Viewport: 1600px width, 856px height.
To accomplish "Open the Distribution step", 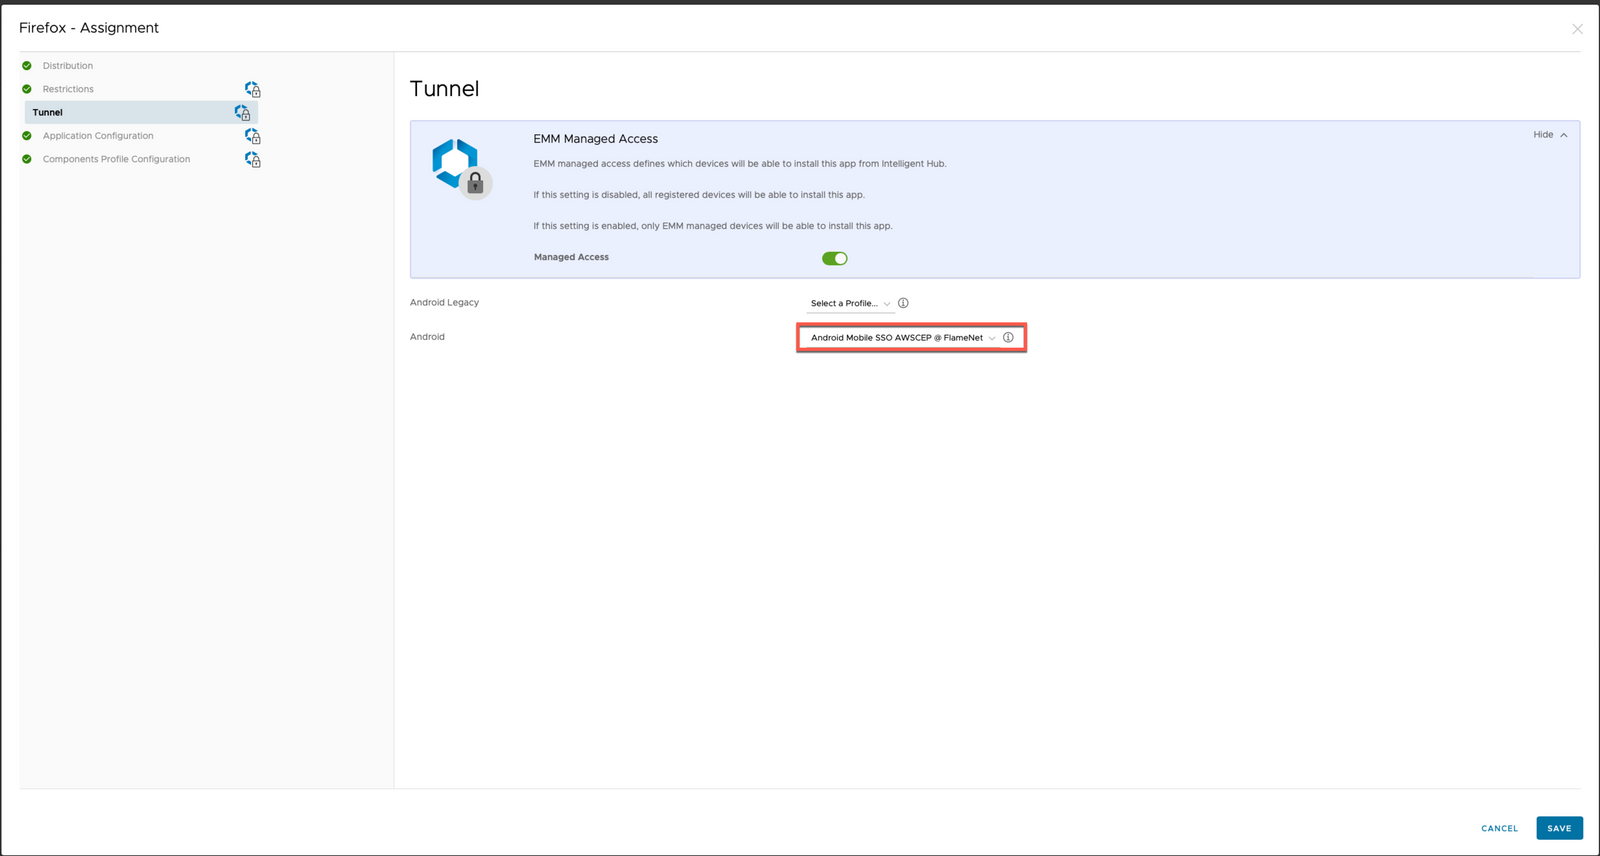I will pos(67,66).
